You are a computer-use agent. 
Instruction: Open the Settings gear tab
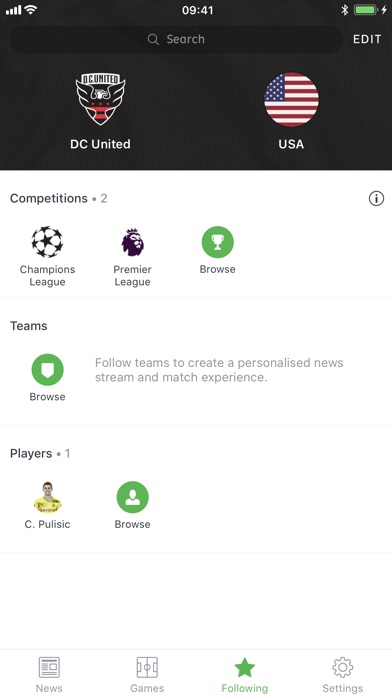[x=342, y=675]
